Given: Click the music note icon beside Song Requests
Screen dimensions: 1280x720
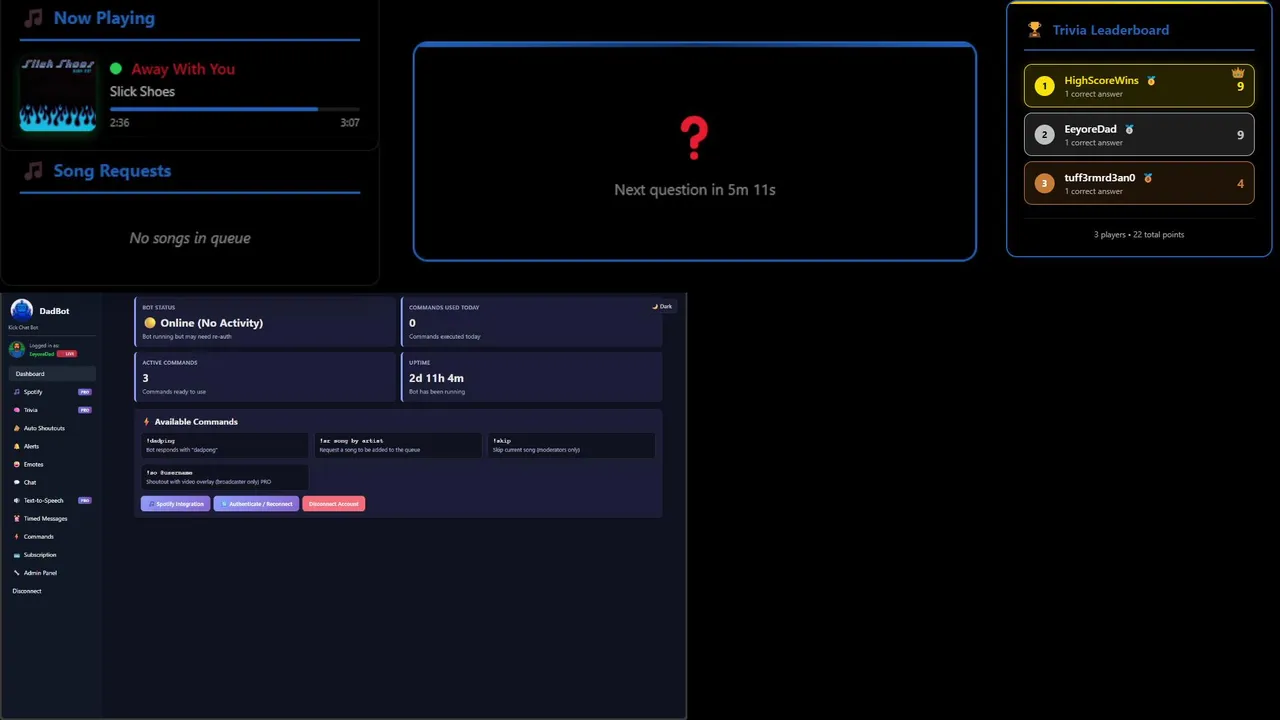Looking at the screenshot, I should point(34,171).
